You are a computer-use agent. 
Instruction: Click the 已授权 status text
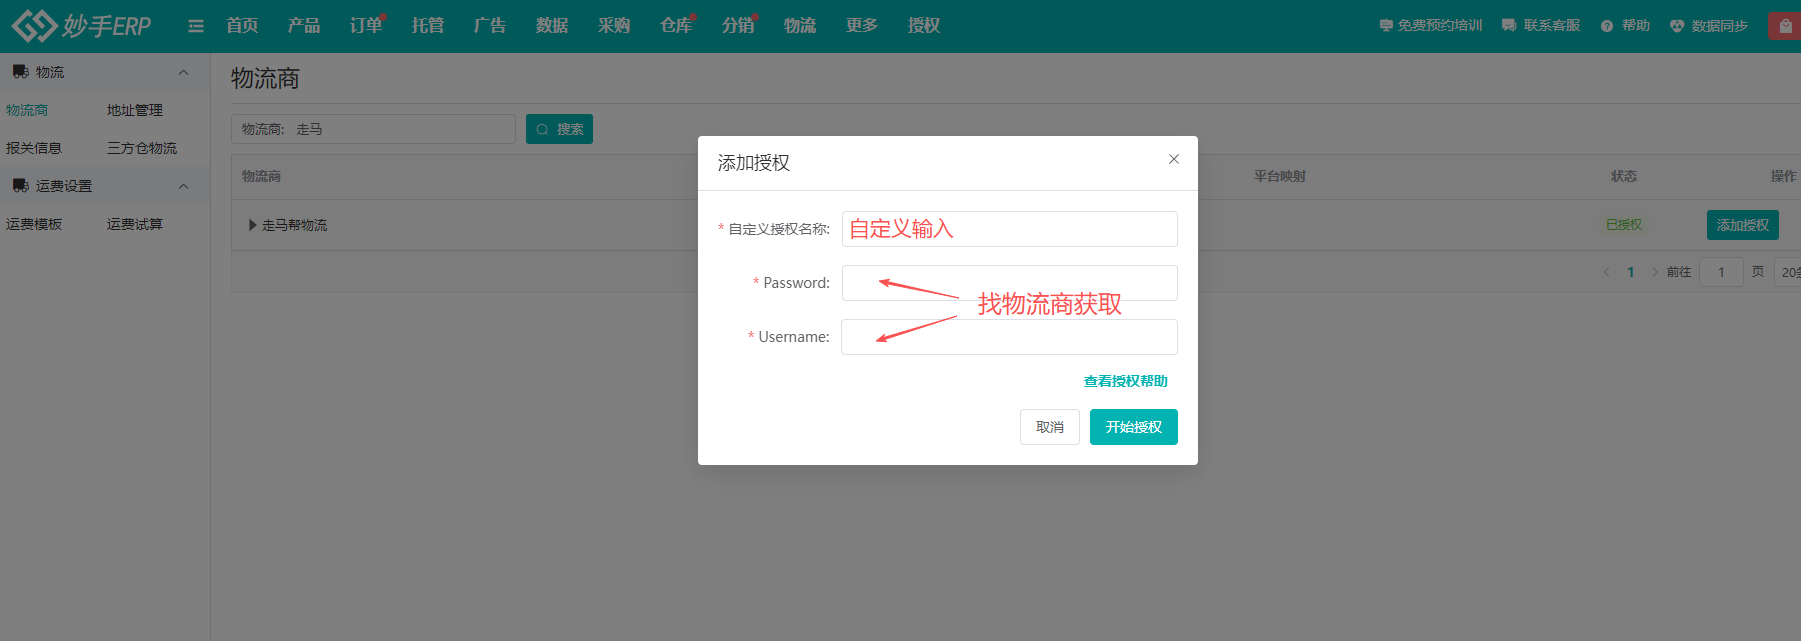(1624, 225)
